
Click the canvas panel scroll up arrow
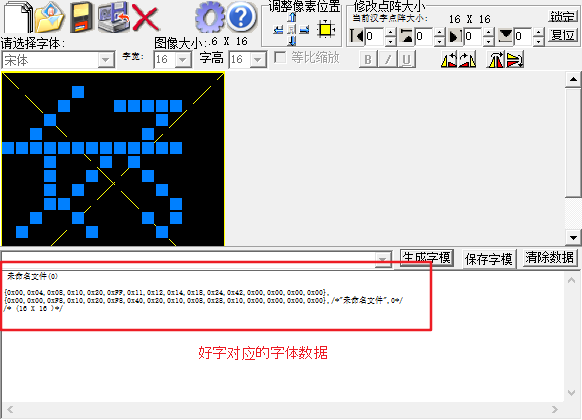[x=573, y=79]
